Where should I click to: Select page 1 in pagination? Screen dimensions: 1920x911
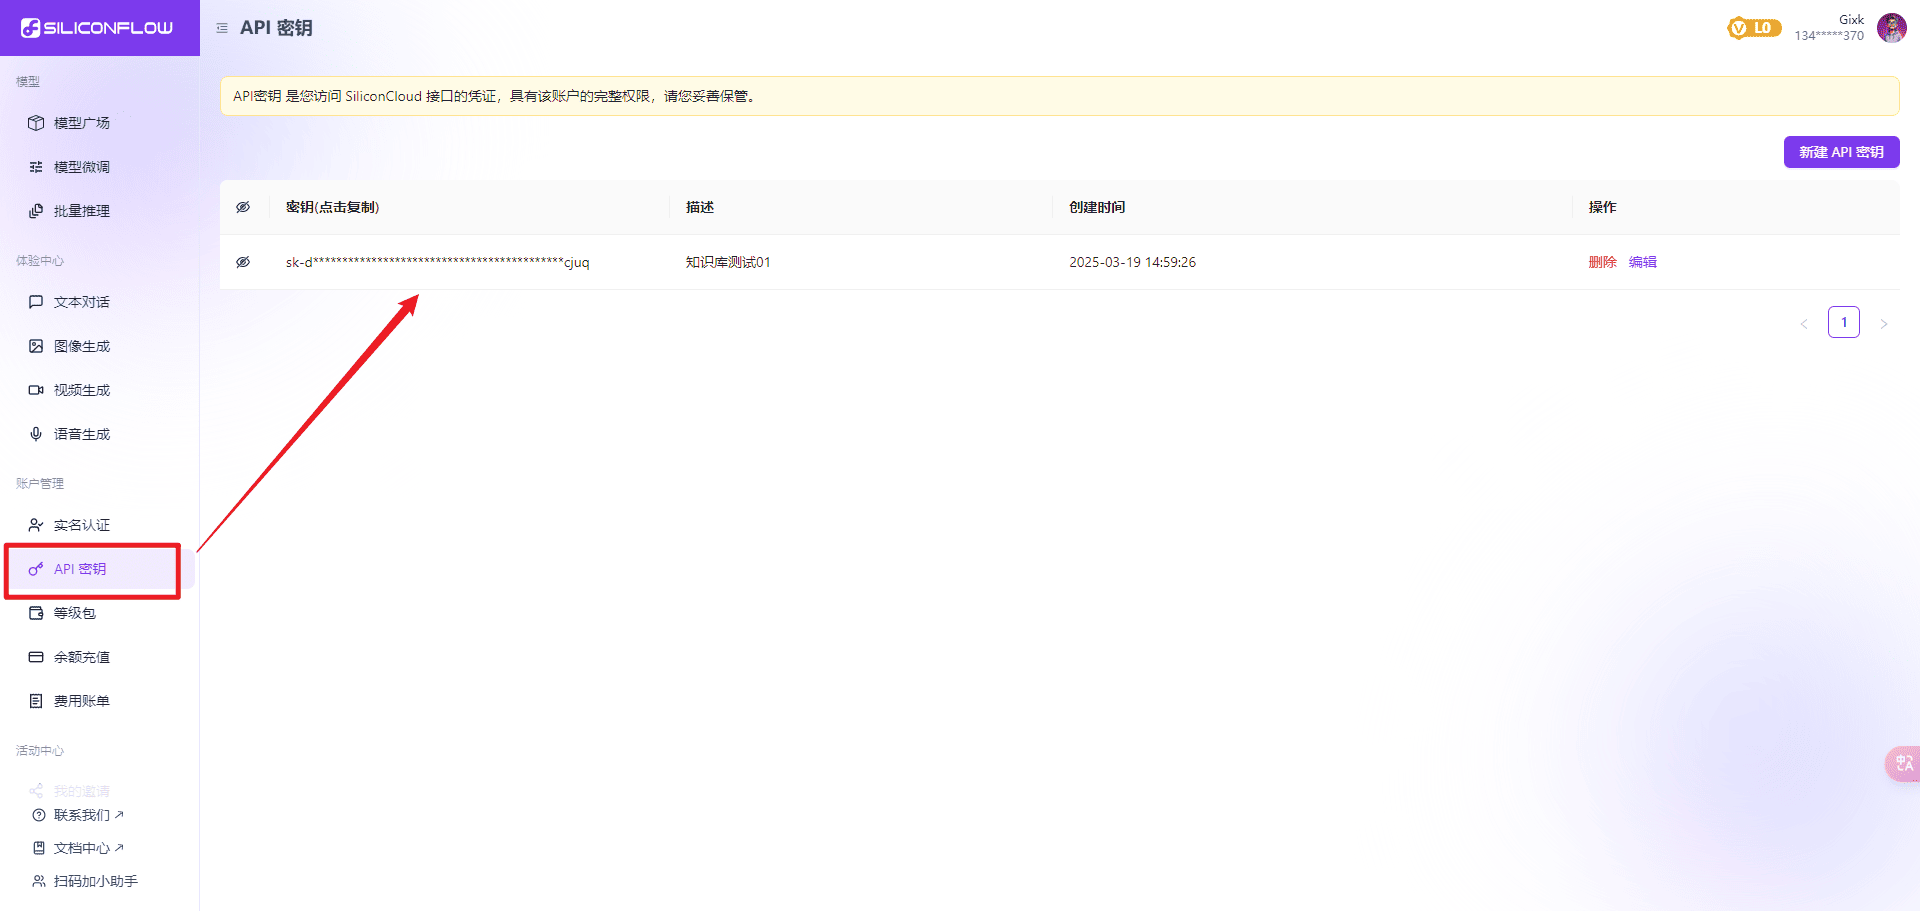[x=1844, y=322]
